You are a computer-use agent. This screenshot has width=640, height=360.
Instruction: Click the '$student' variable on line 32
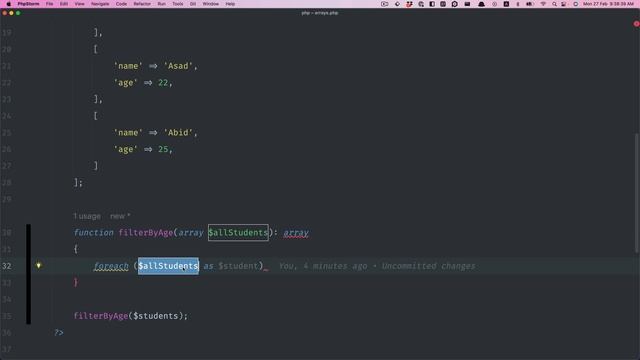(238, 266)
